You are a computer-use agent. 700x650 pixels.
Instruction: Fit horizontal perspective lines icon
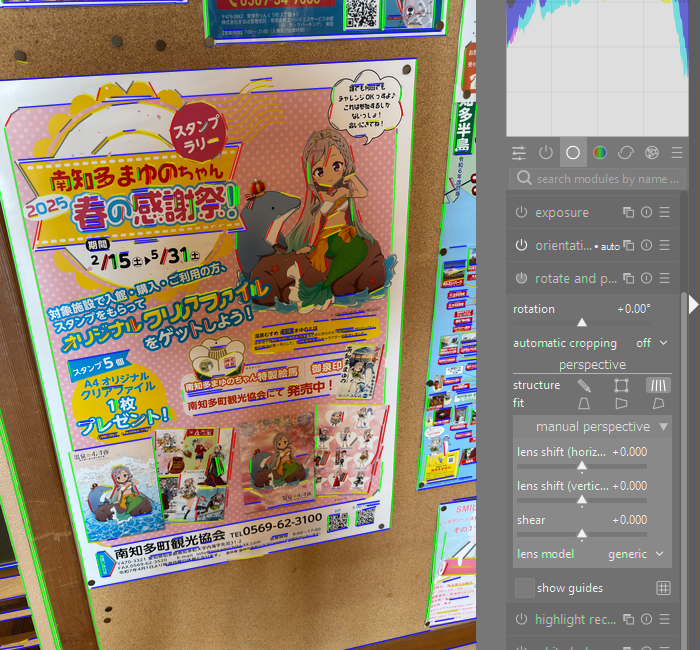point(621,404)
